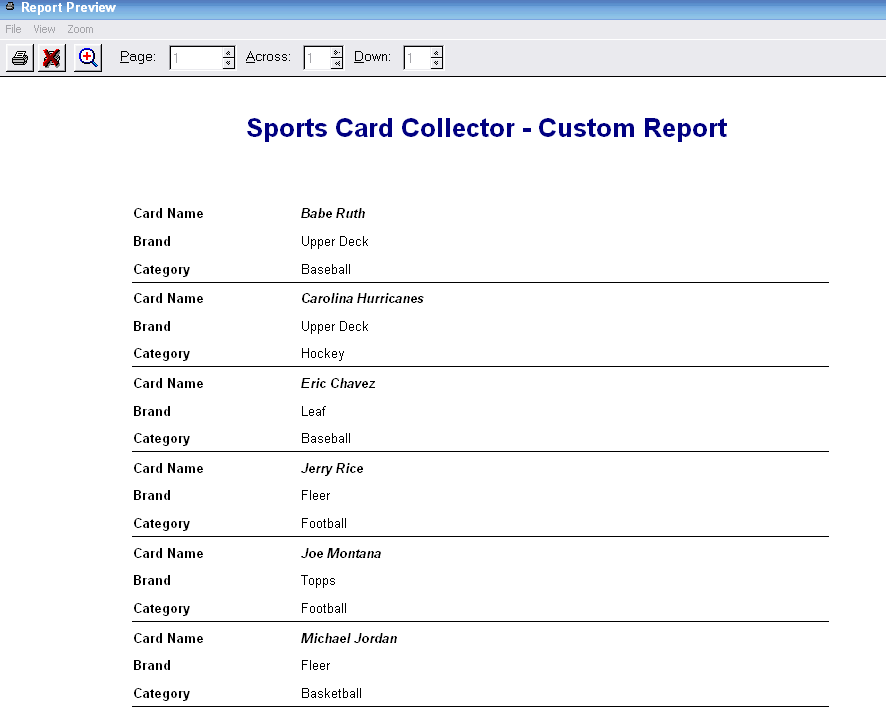Open the View menu
The image size is (886, 709).
(x=43, y=29)
